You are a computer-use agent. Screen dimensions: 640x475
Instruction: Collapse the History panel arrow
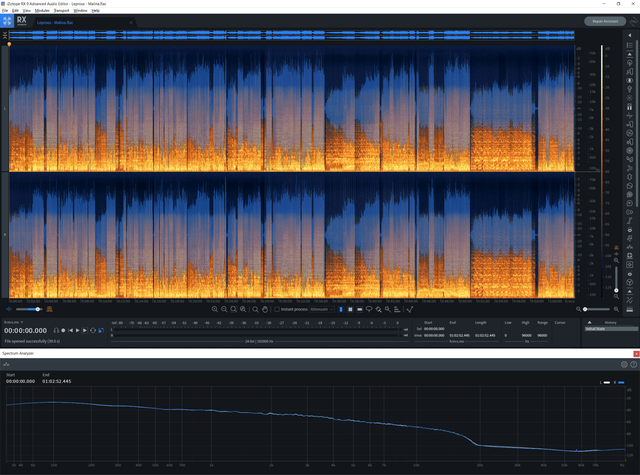(x=589, y=322)
